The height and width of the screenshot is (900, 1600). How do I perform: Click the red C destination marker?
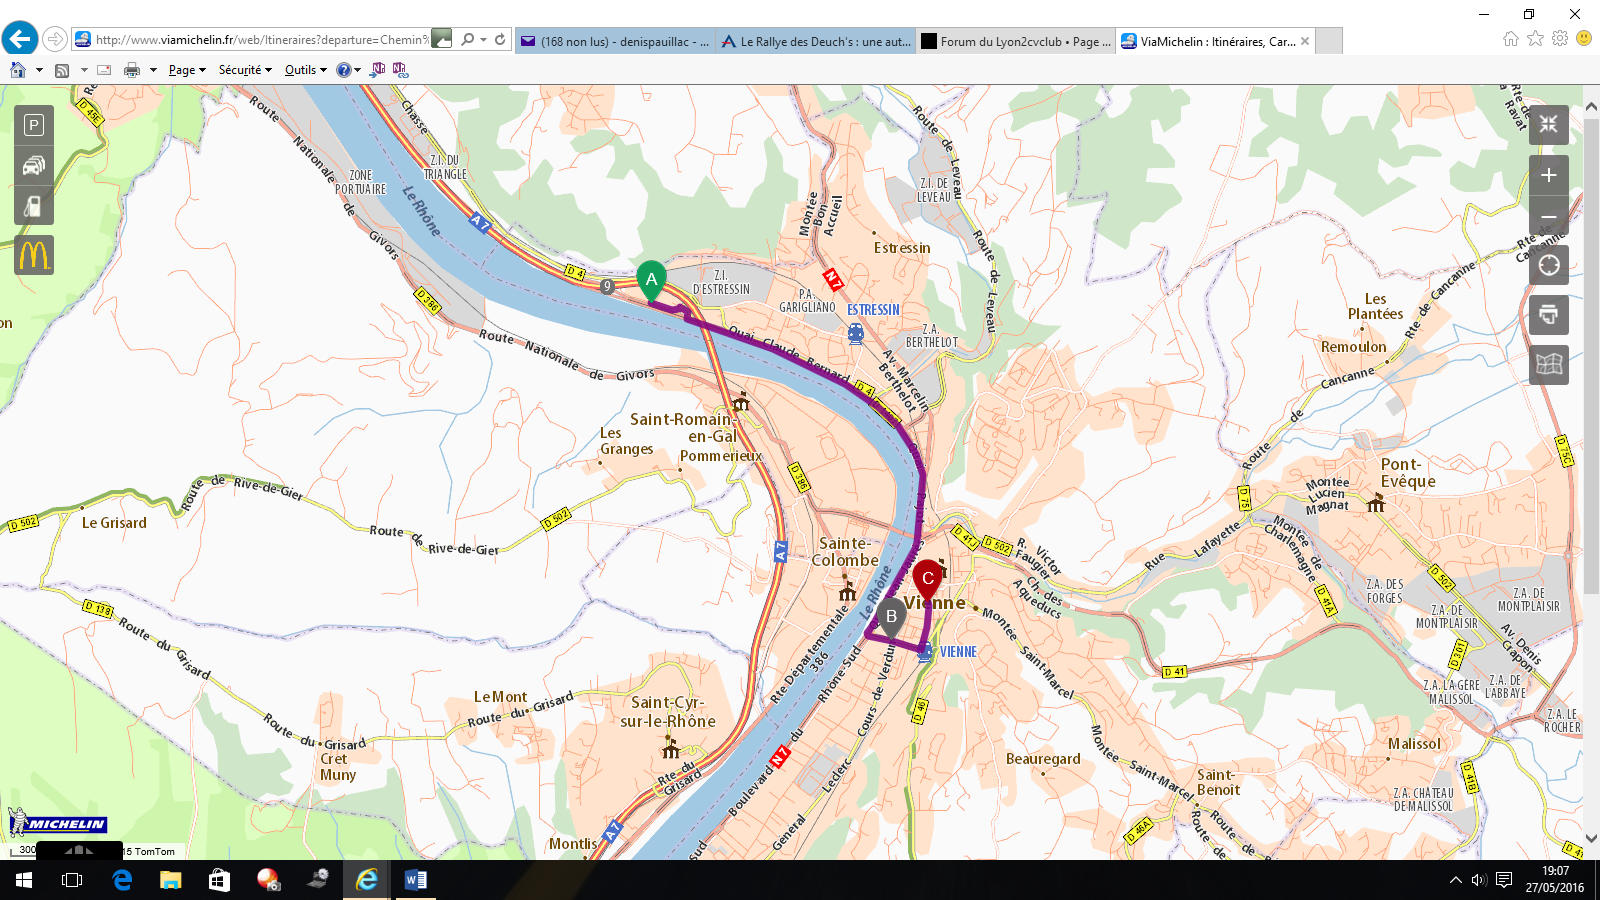pyautogui.click(x=927, y=578)
